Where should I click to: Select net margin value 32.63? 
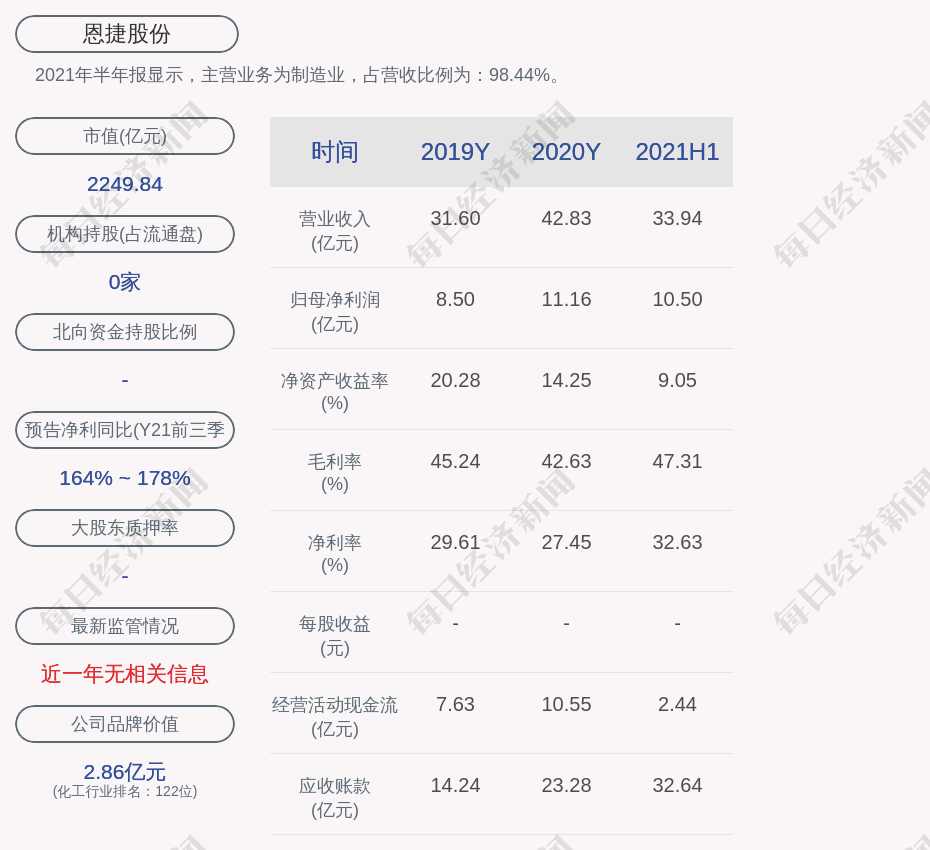click(x=677, y=542)
